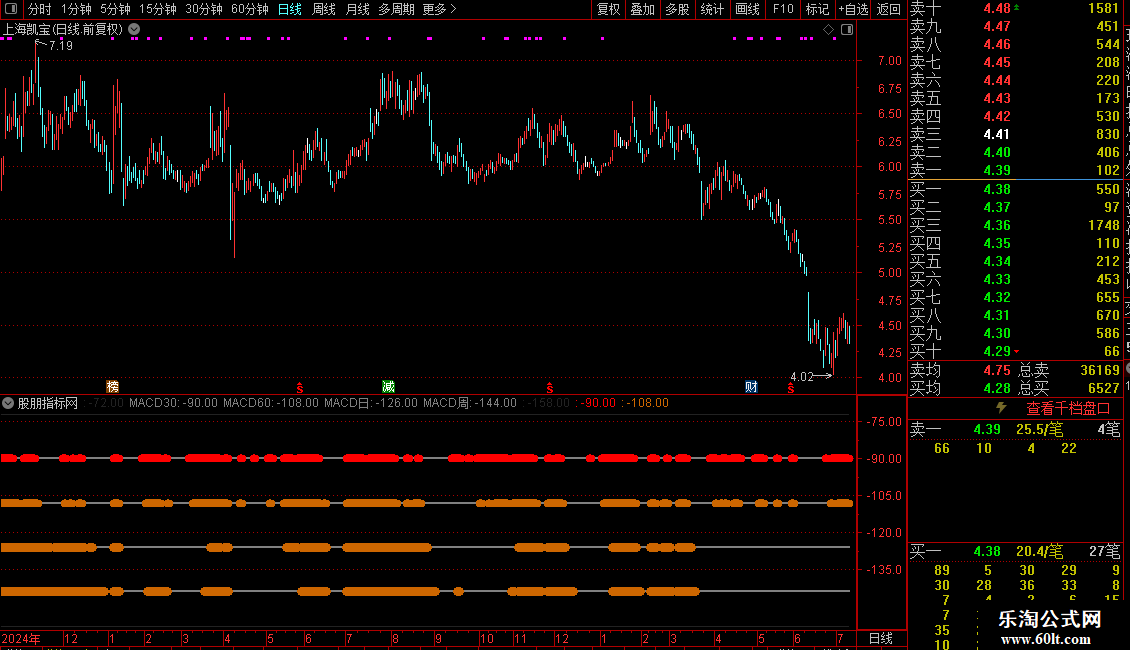
Task: Click the 卖一 ask price 4.39 row
Action: tap(1015, 170)
